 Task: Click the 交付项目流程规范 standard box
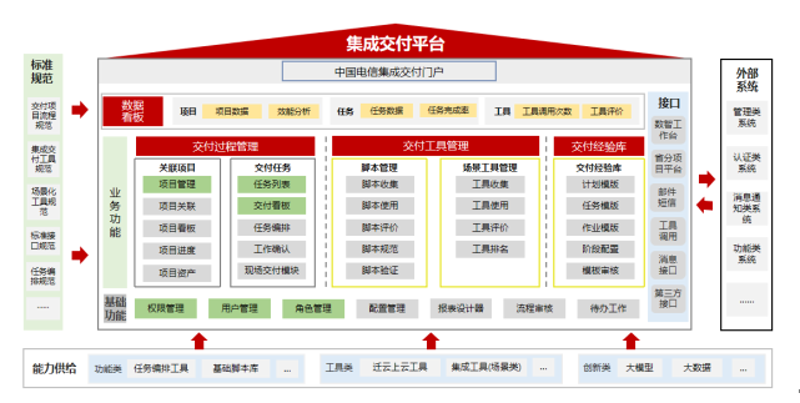point(43,116)
